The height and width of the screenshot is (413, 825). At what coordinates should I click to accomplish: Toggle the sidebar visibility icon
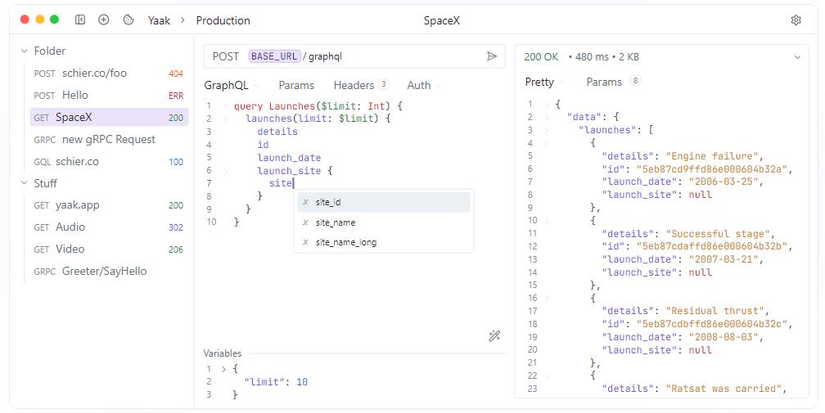(80, 20)
